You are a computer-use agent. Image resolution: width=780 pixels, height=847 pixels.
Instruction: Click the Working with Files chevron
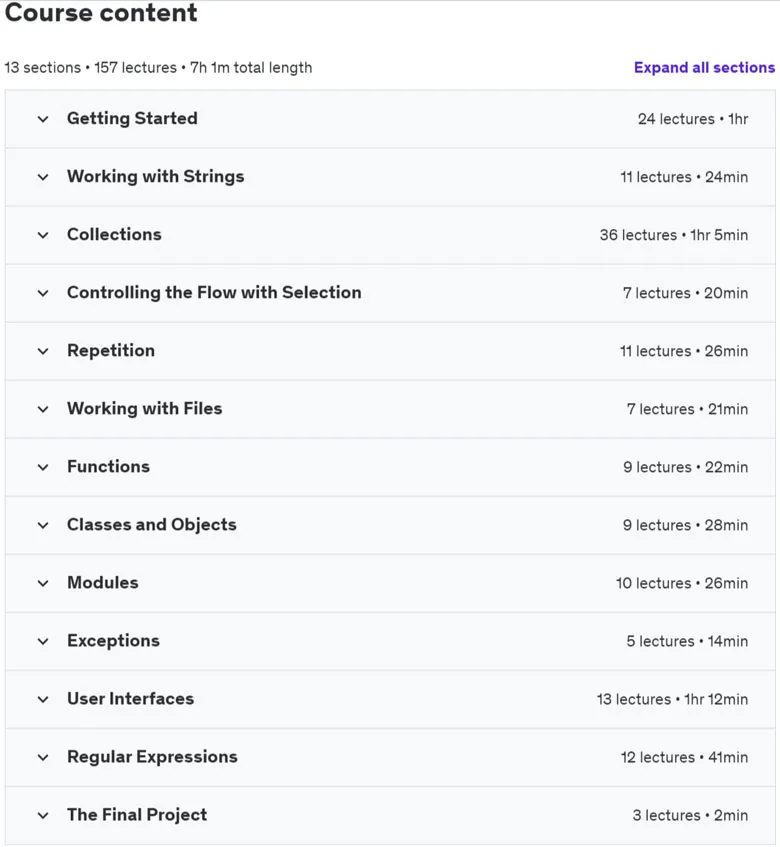(x=43, y=409)
